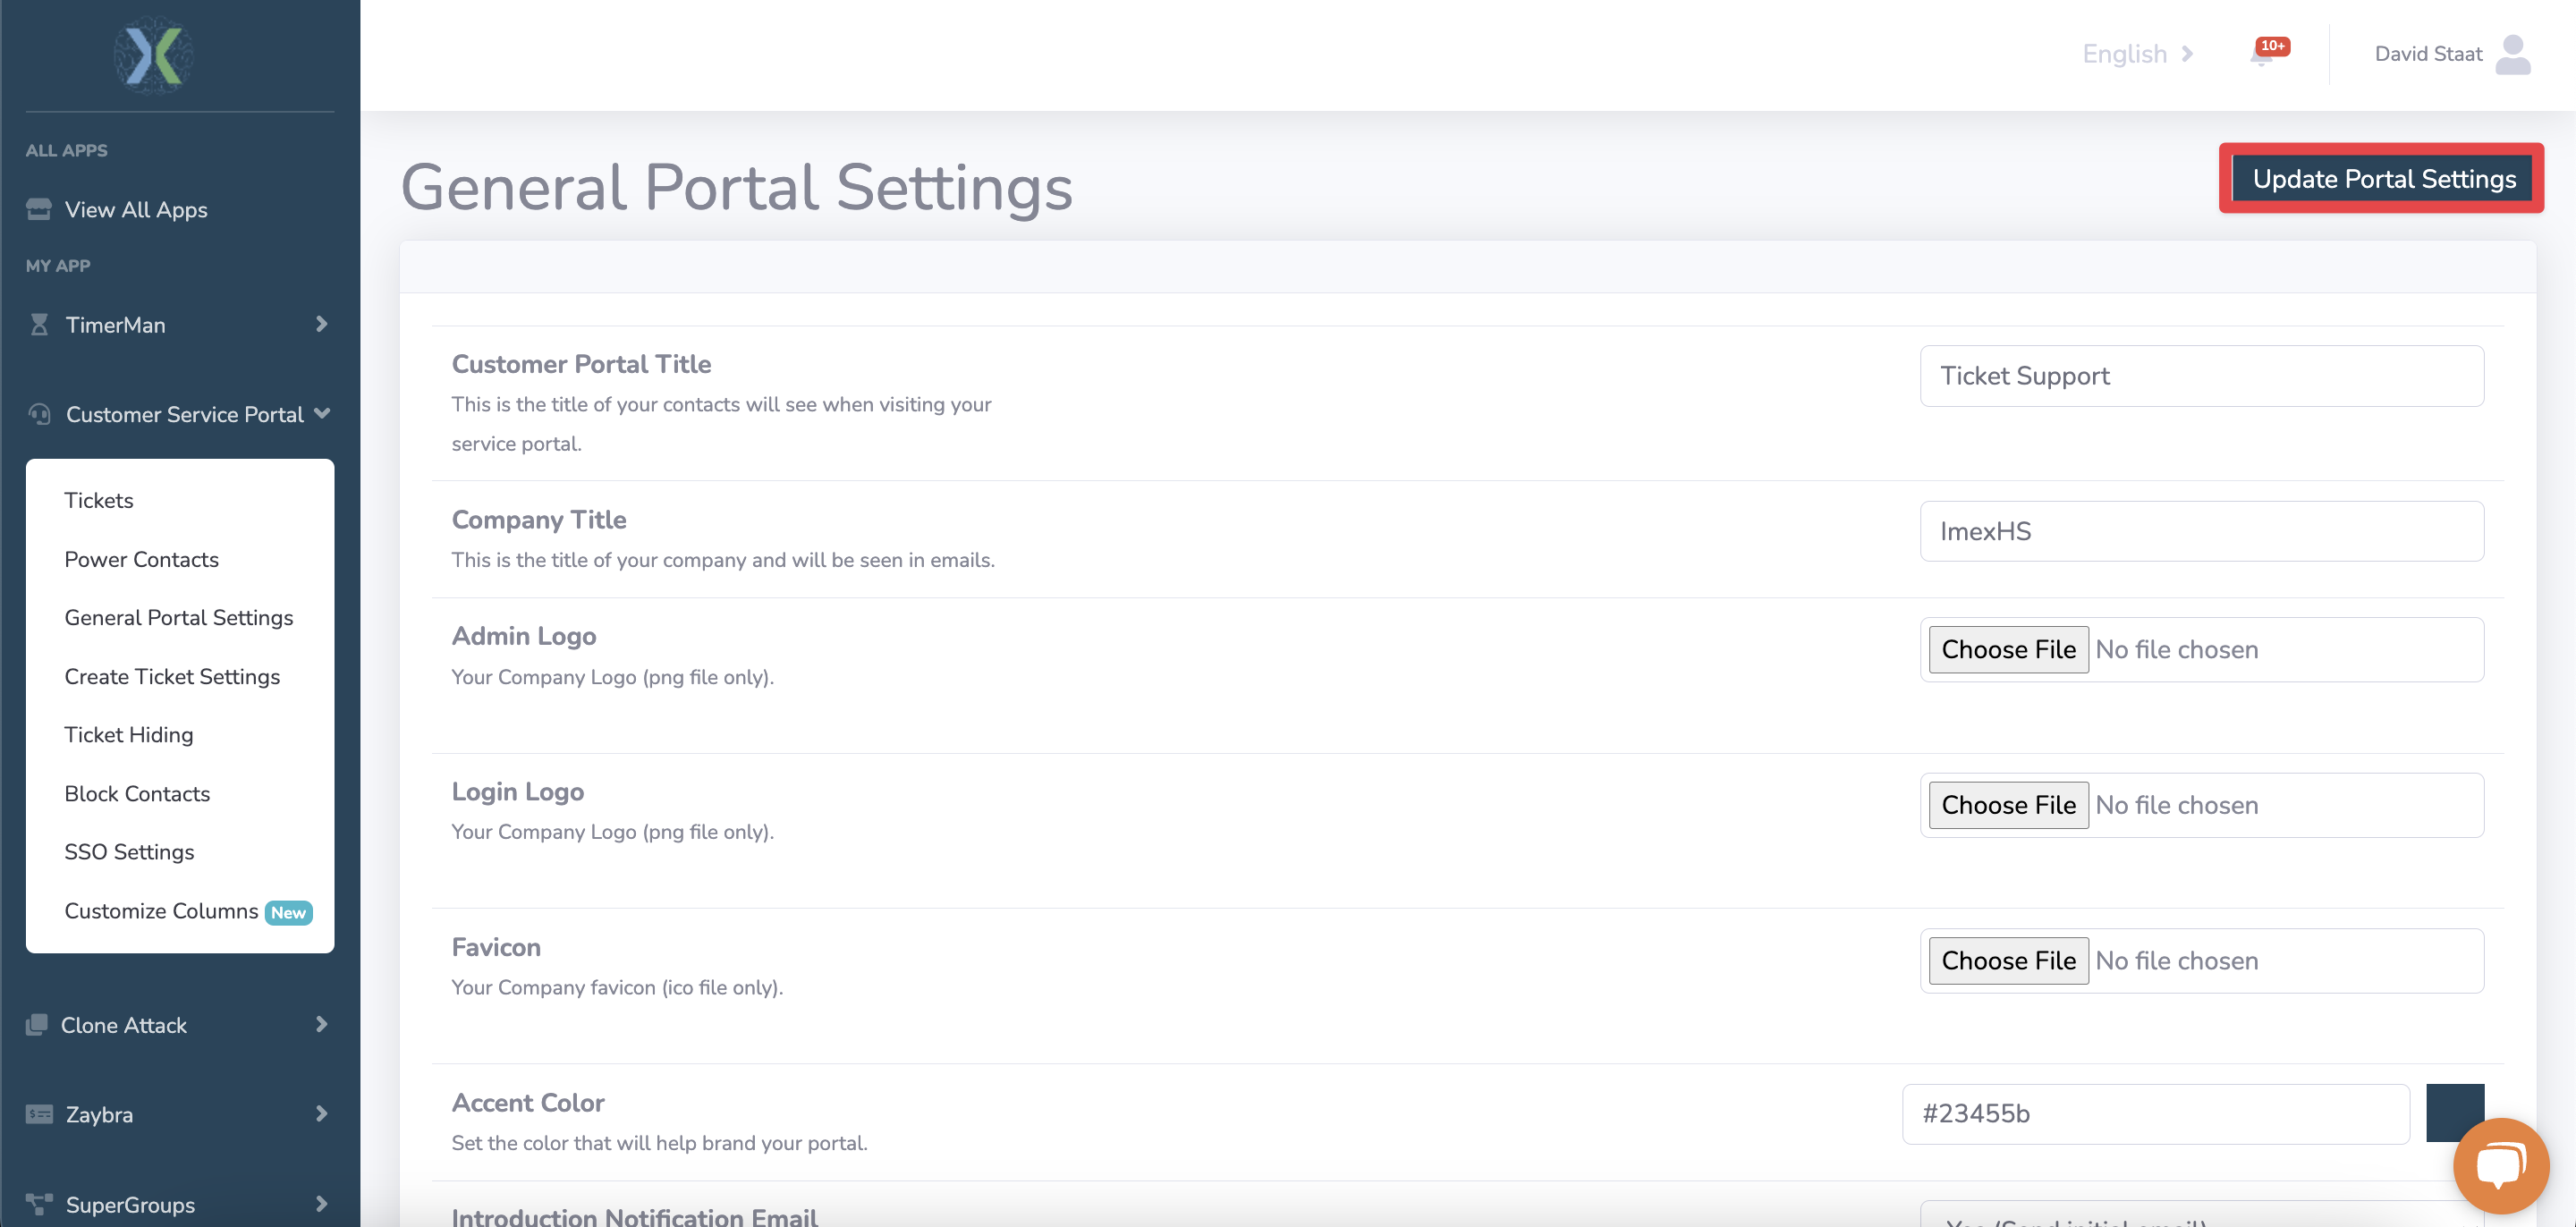Screen dimensions: 2576x1227
Task: Open SSO Settings menu entry
Action: (x=130, y=850)
